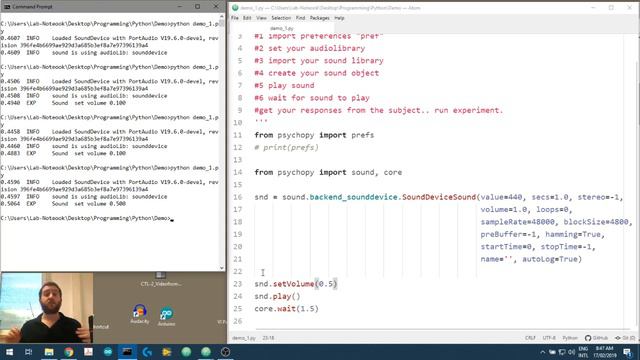
Task: Launch Google Chrome from the taskbar
Action: (x=69, y=352)
